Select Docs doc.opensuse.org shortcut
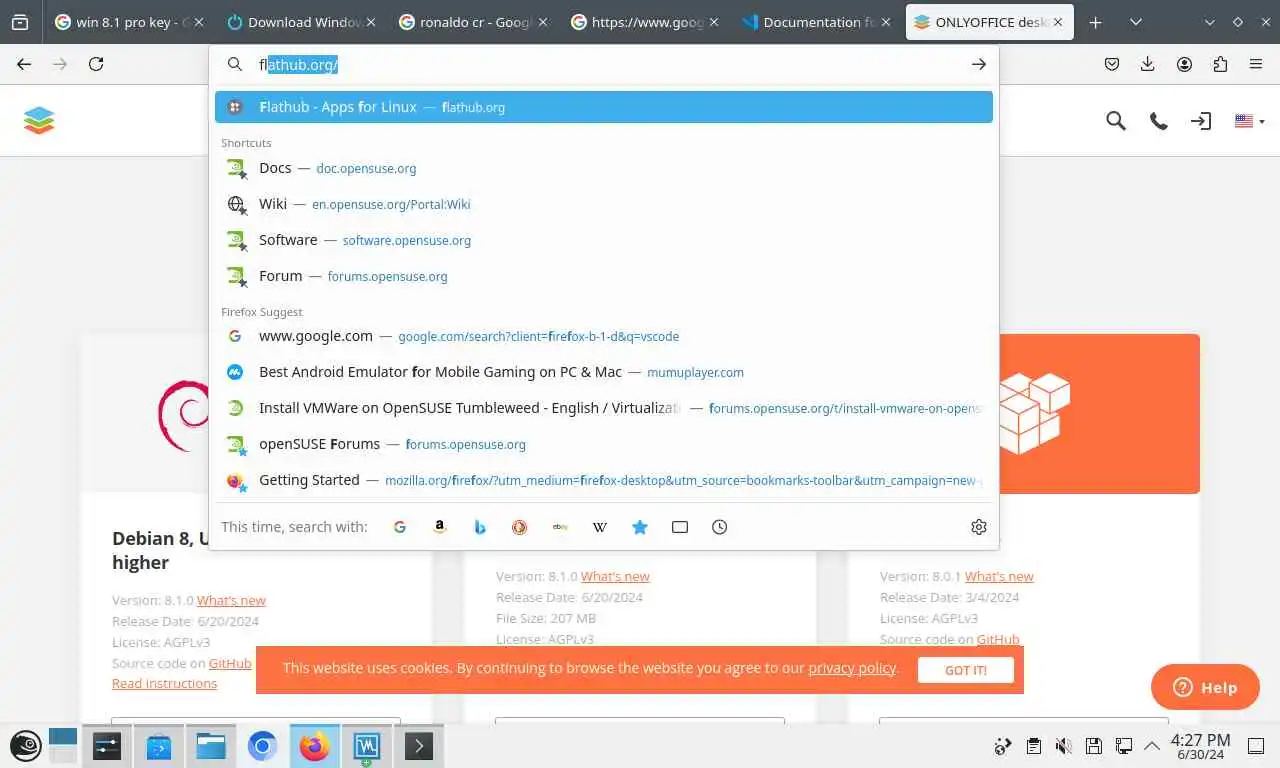 604,168
